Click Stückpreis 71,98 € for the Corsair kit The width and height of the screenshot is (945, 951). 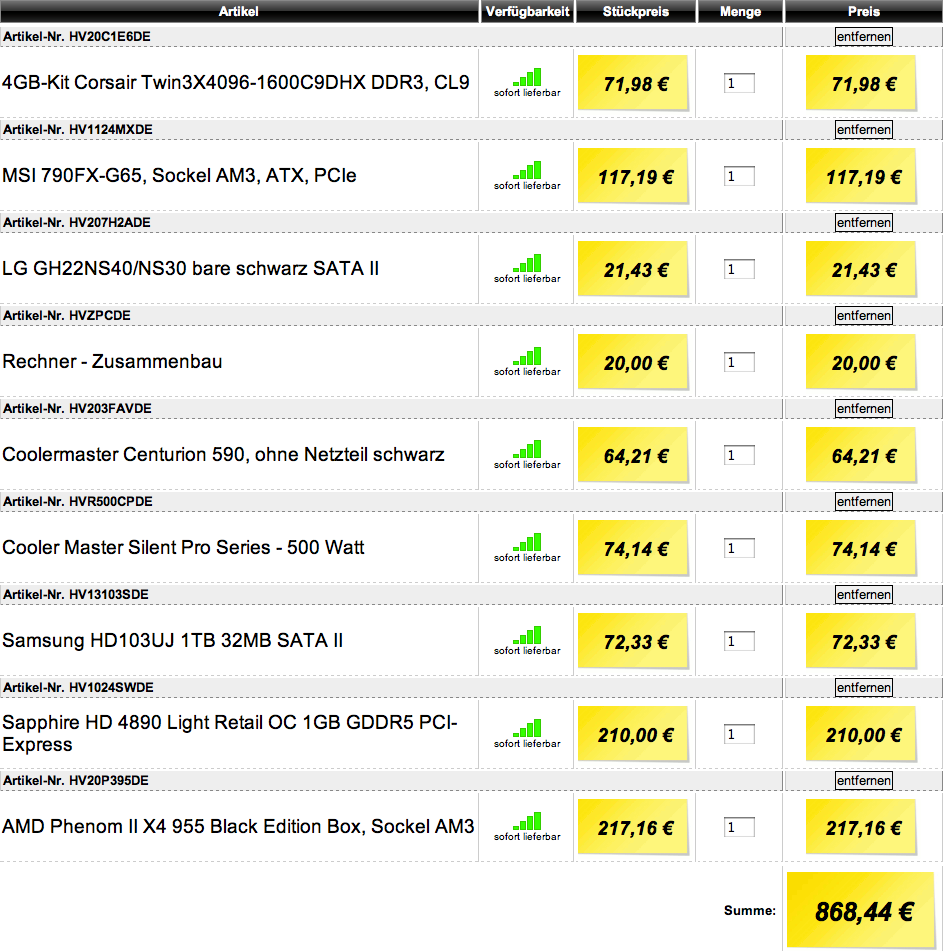coord(633,83)
